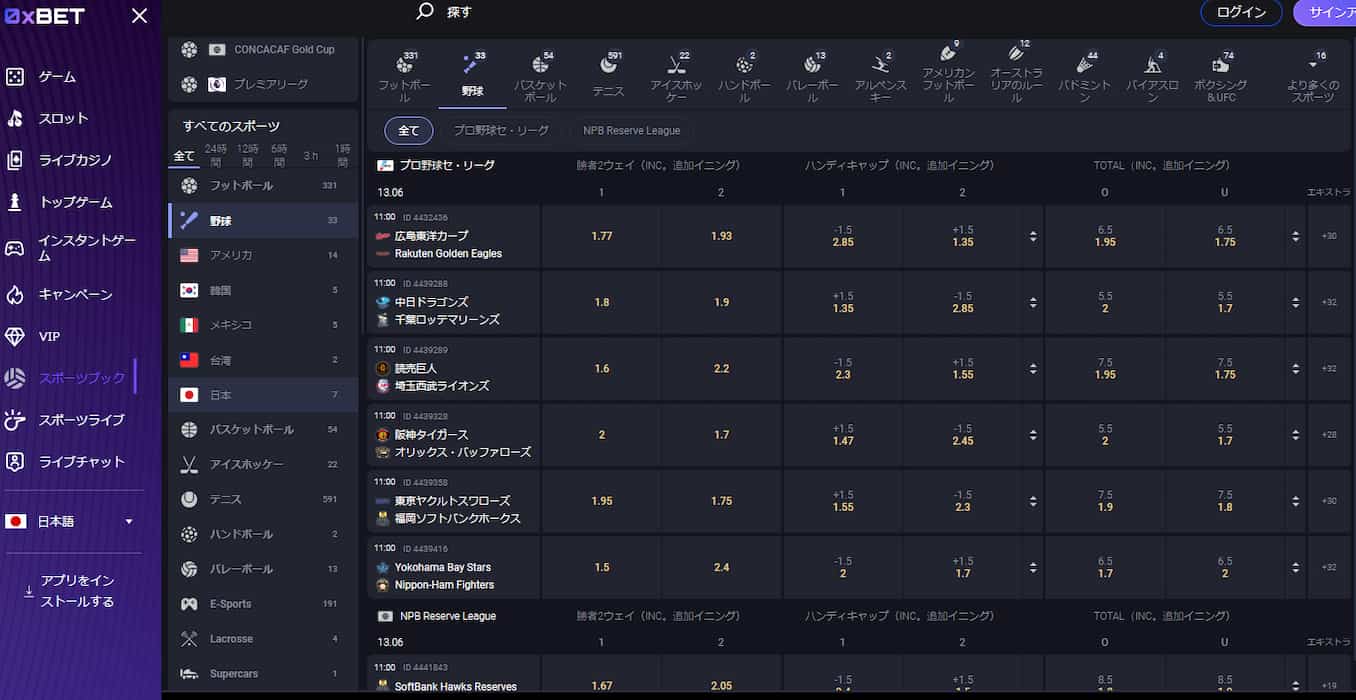1356x700 pixels.
Task: Expand total options for 広島東洋カープ match
Action: (x=1295, y=237)
